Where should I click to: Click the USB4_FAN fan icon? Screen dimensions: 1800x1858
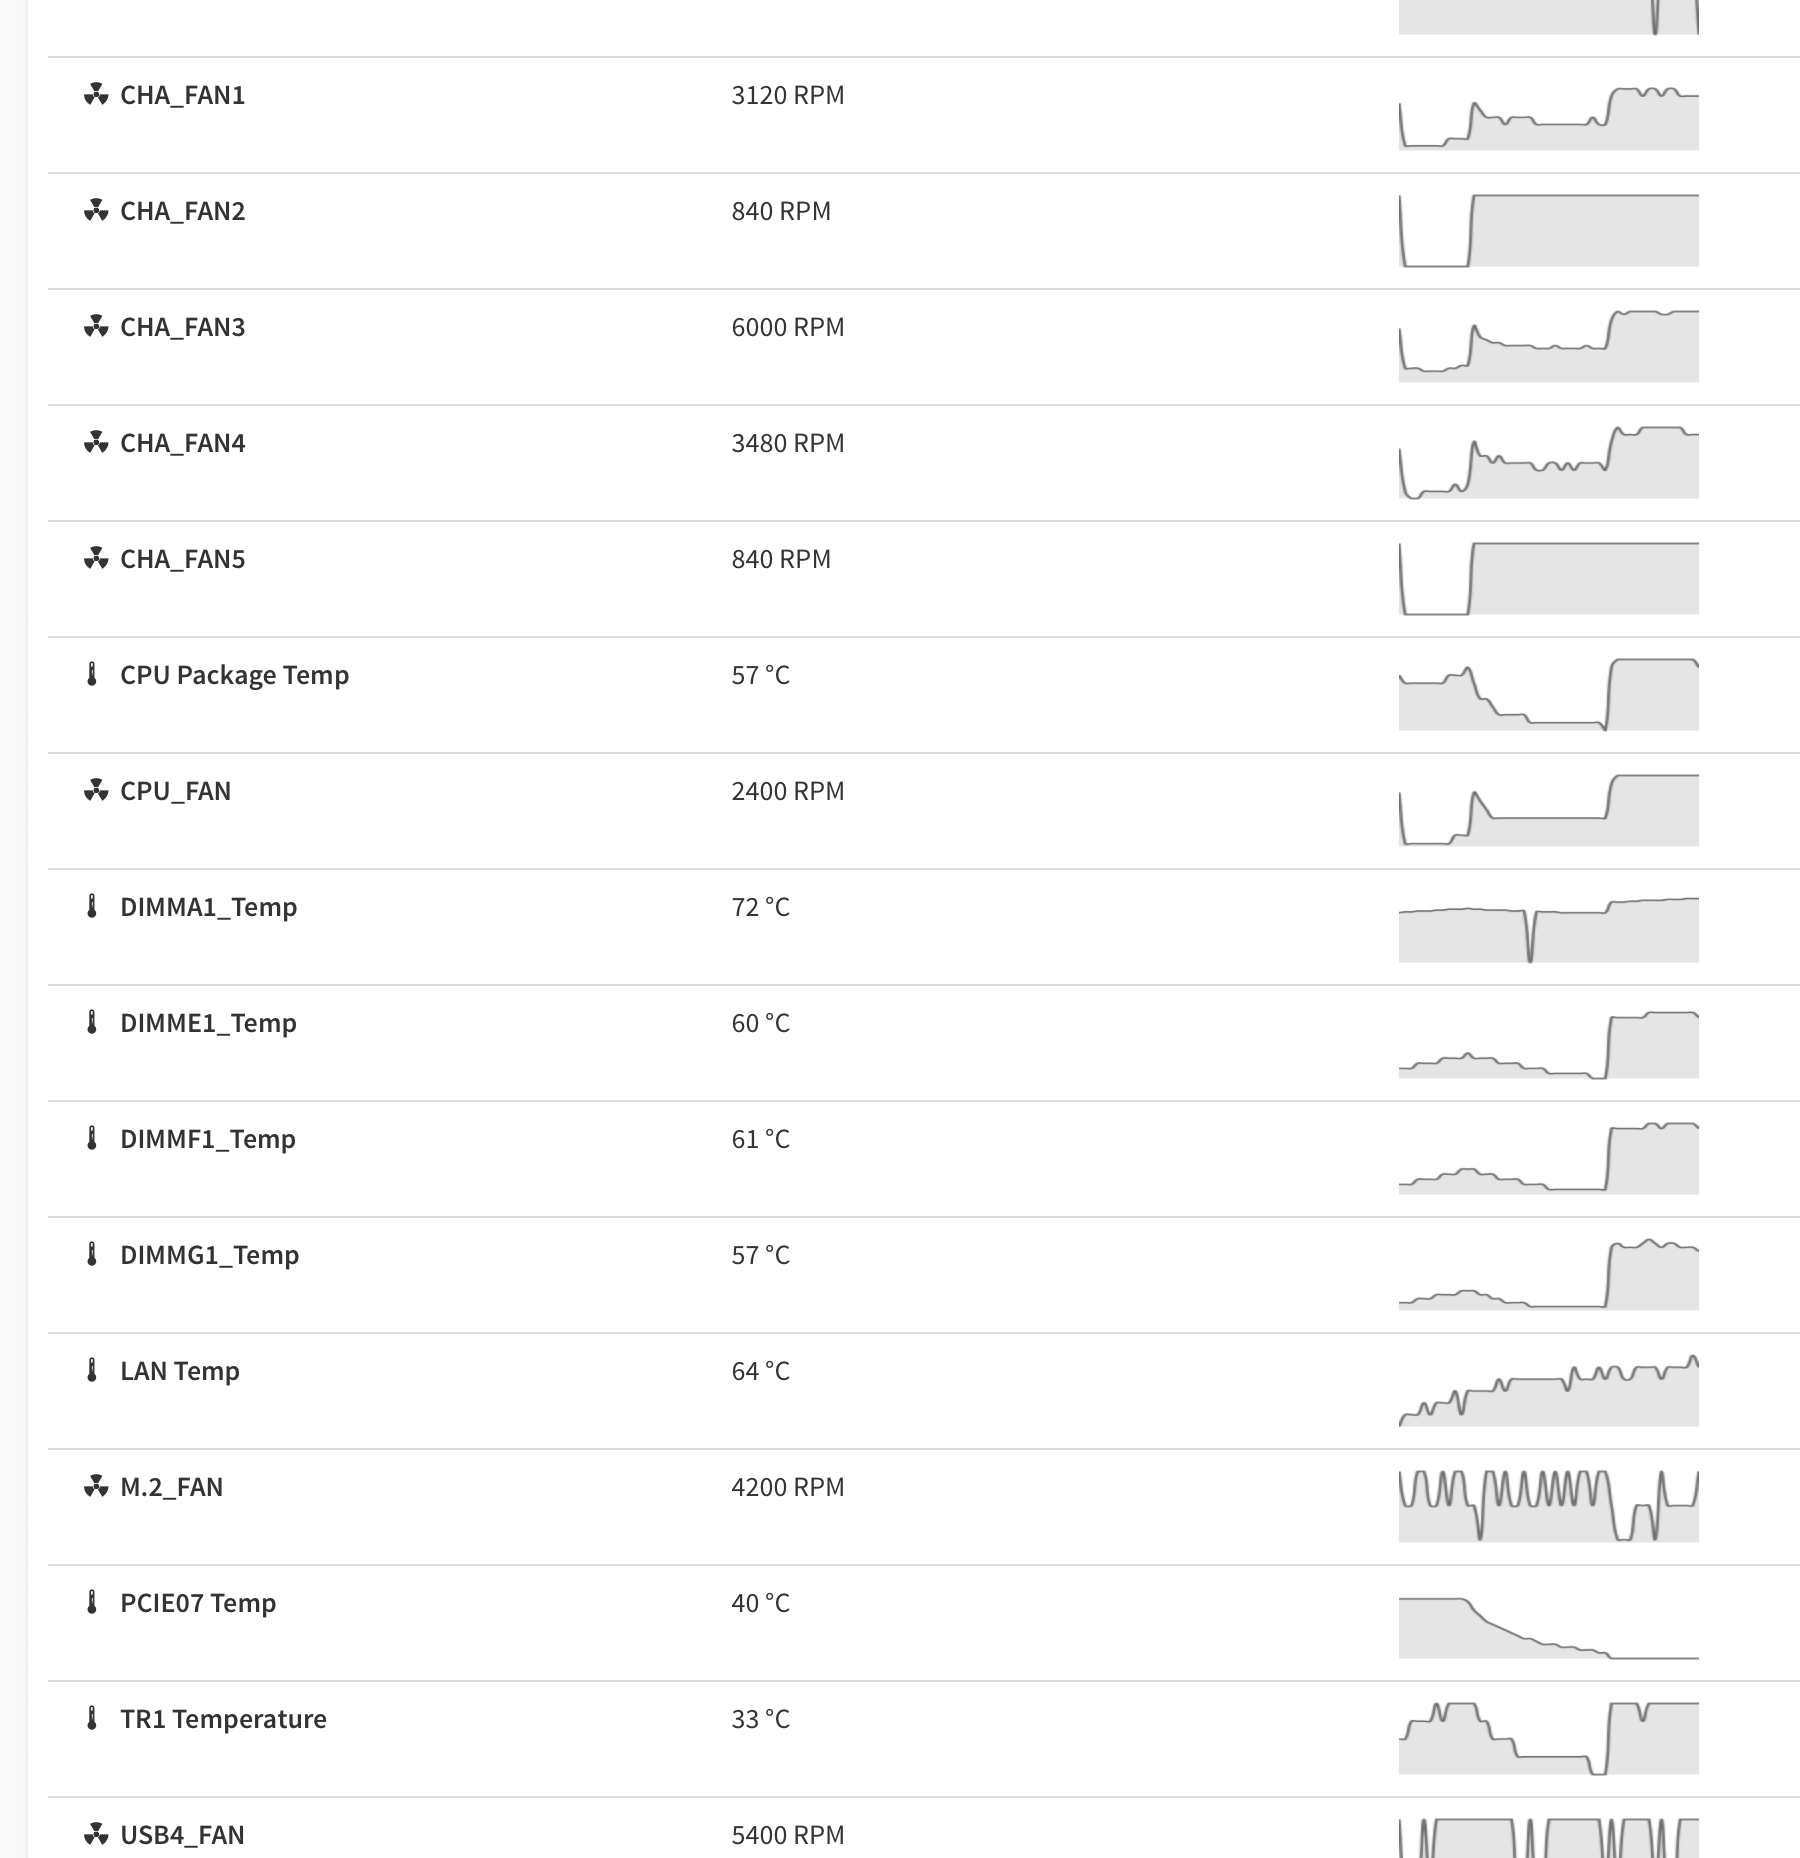click(95, 1835)
